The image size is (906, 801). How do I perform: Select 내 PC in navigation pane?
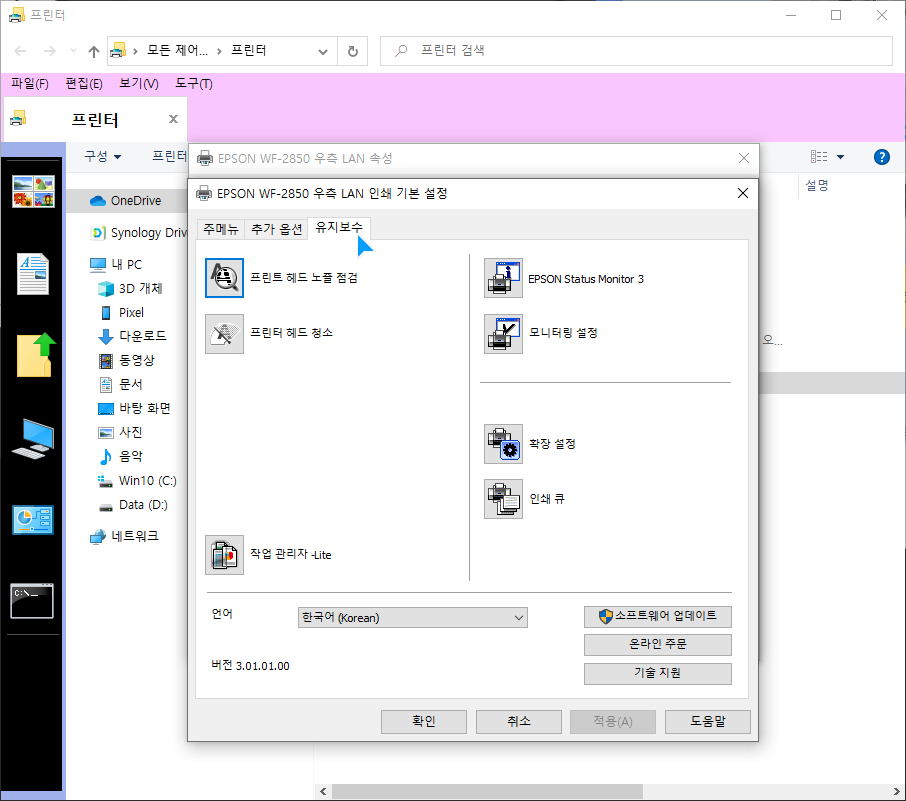pos(116,265)
